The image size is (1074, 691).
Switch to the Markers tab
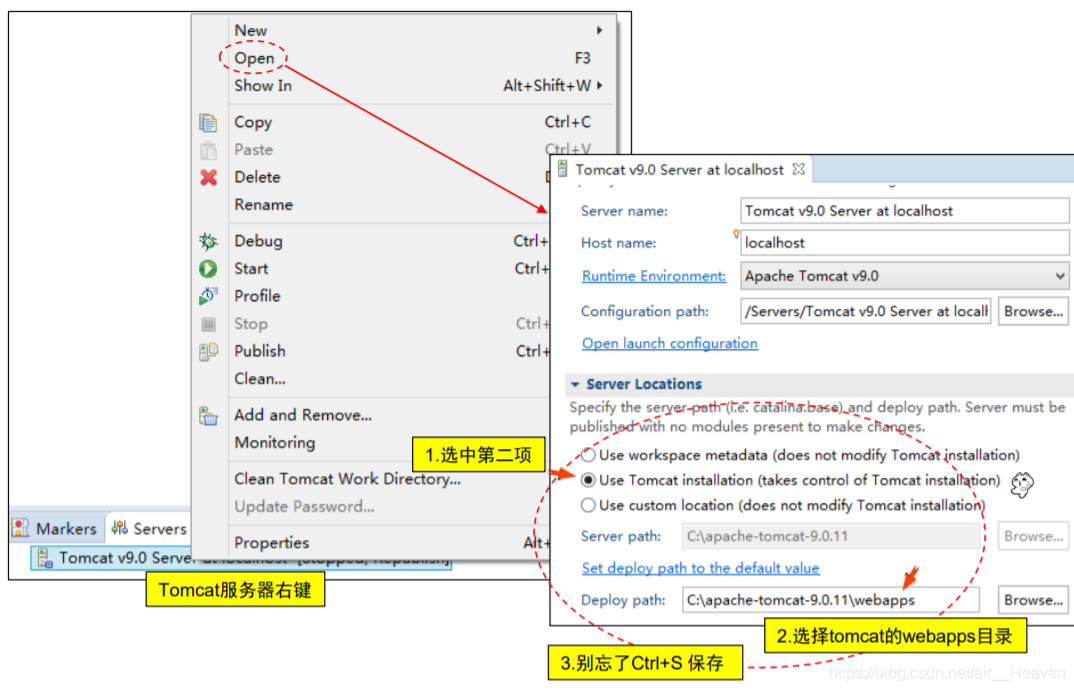click(58, 528)
